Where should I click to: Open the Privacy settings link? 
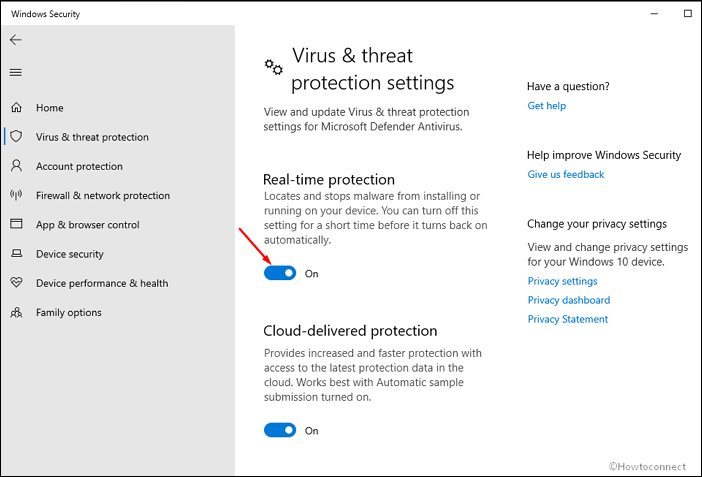coord(562,281)
